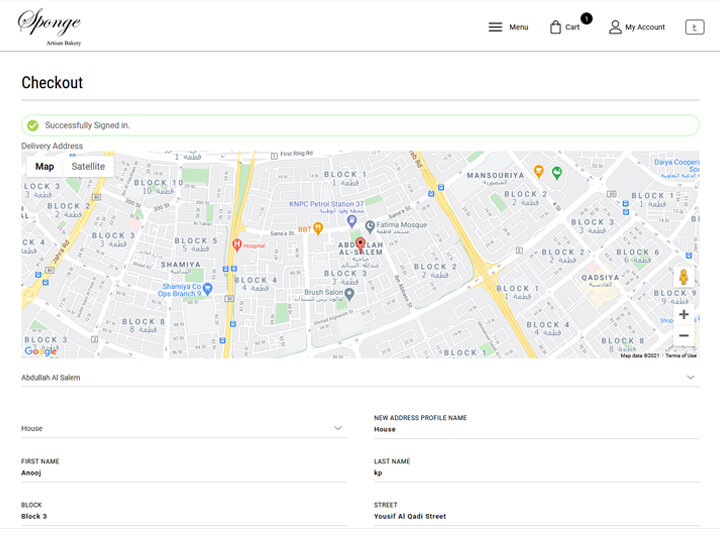Zoom out the map with minus

coord(684,335)
